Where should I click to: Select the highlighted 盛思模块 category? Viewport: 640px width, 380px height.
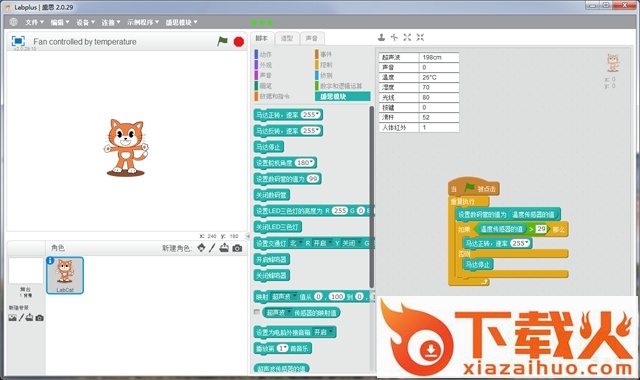[342, 96]
